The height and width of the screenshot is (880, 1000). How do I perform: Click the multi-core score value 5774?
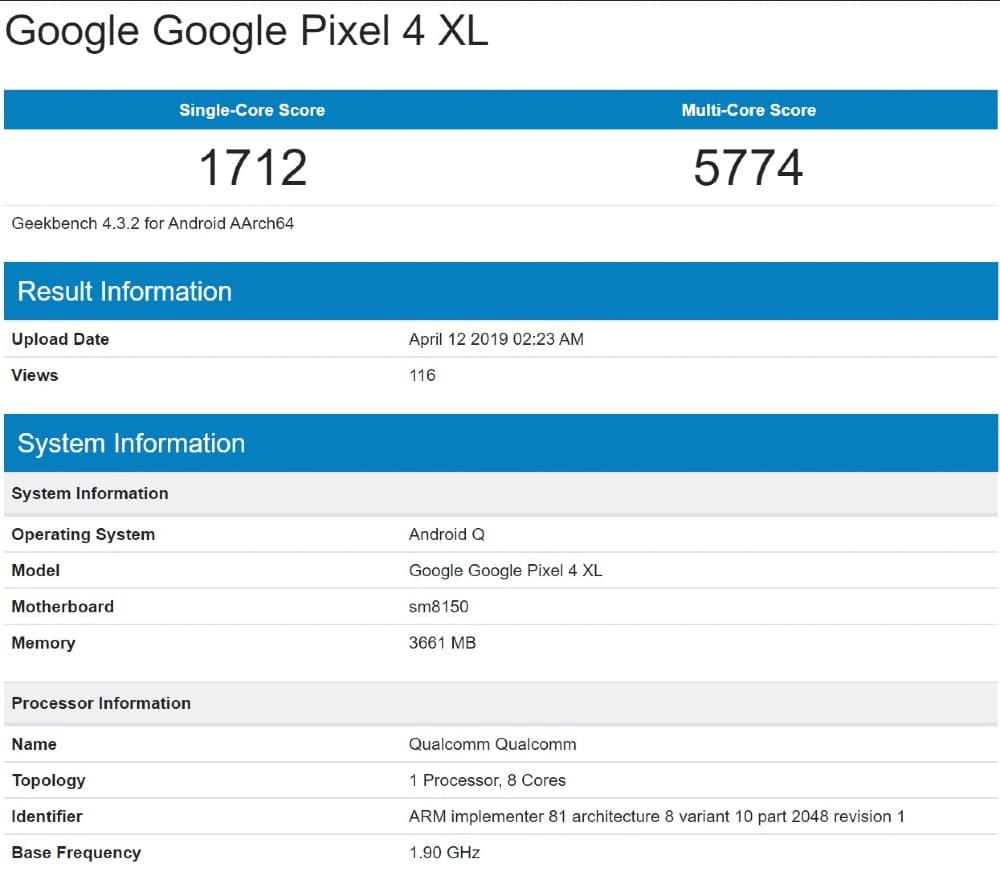[x=748, y=167]
